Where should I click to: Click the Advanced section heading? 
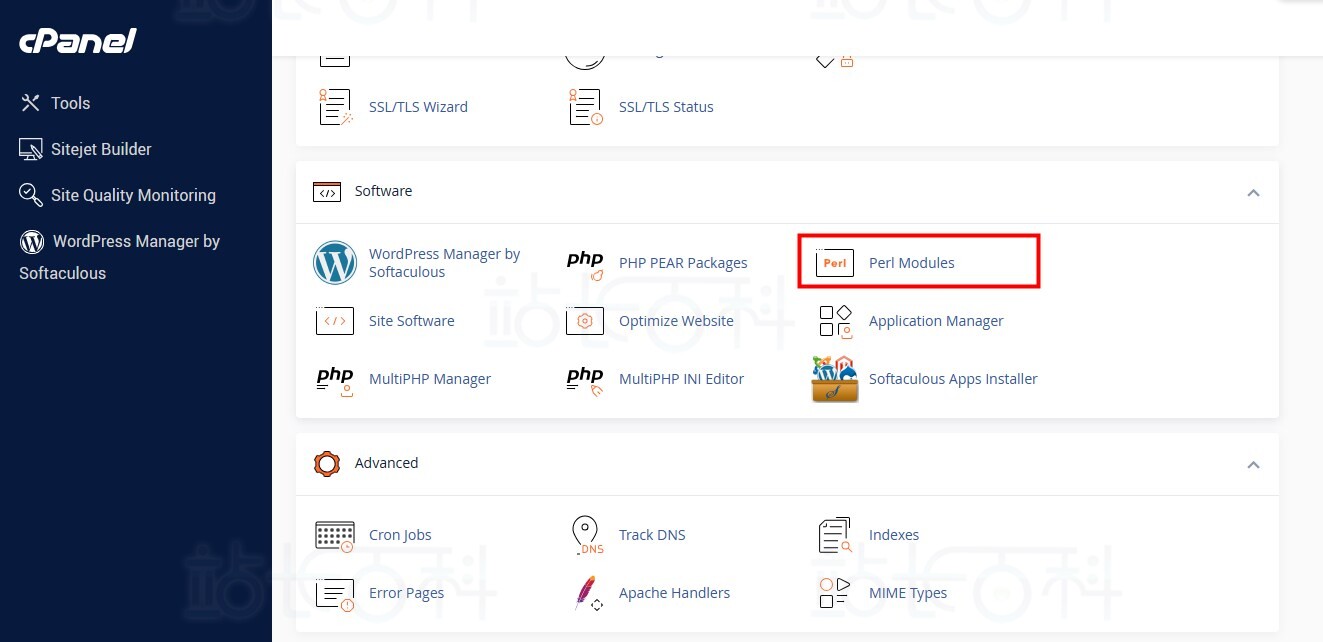click(x=386, y=463)
